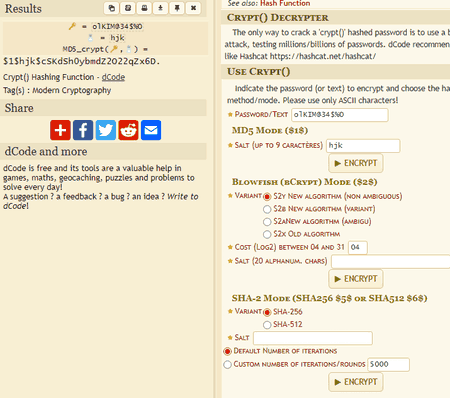Select the SHA-256 variant
The width and height of the screenshot is (450, 398).
(267, 312)
